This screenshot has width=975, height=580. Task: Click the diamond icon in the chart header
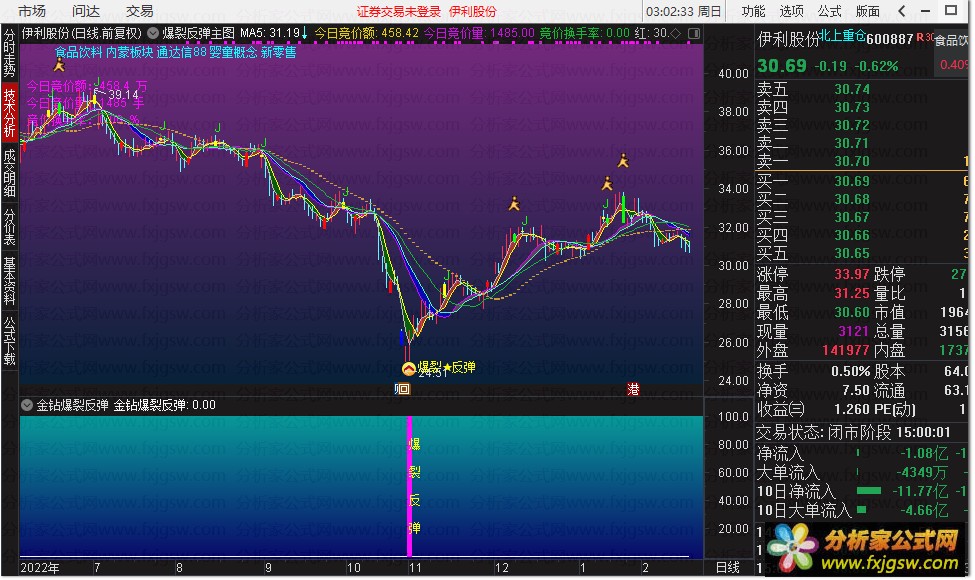click(677, 33)
